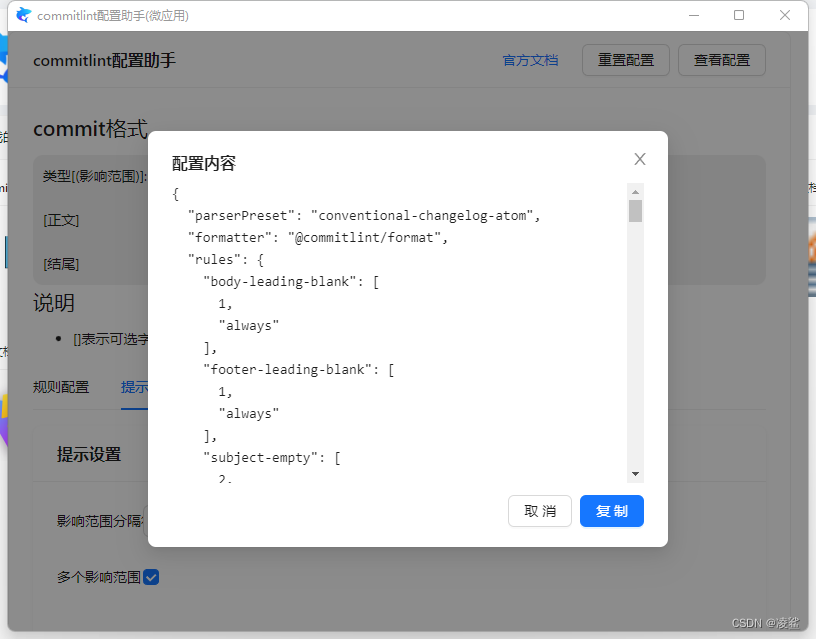This screenshot has height=639, width=816.
Task: Click the 重置配置 reset button
Action: coord(625,59)
